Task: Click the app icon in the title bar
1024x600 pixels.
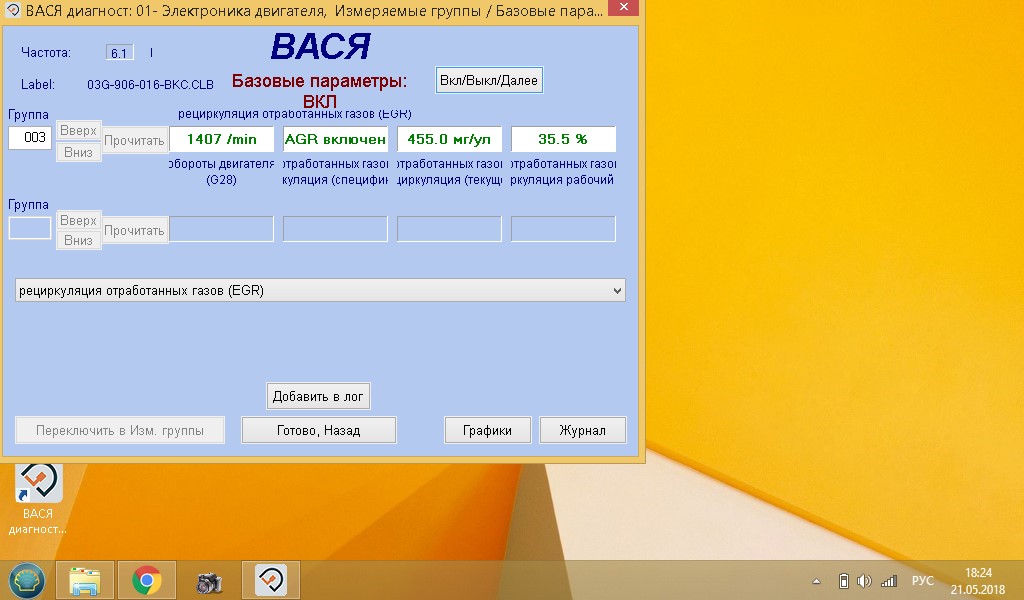Action: click(x=12, y=10)
